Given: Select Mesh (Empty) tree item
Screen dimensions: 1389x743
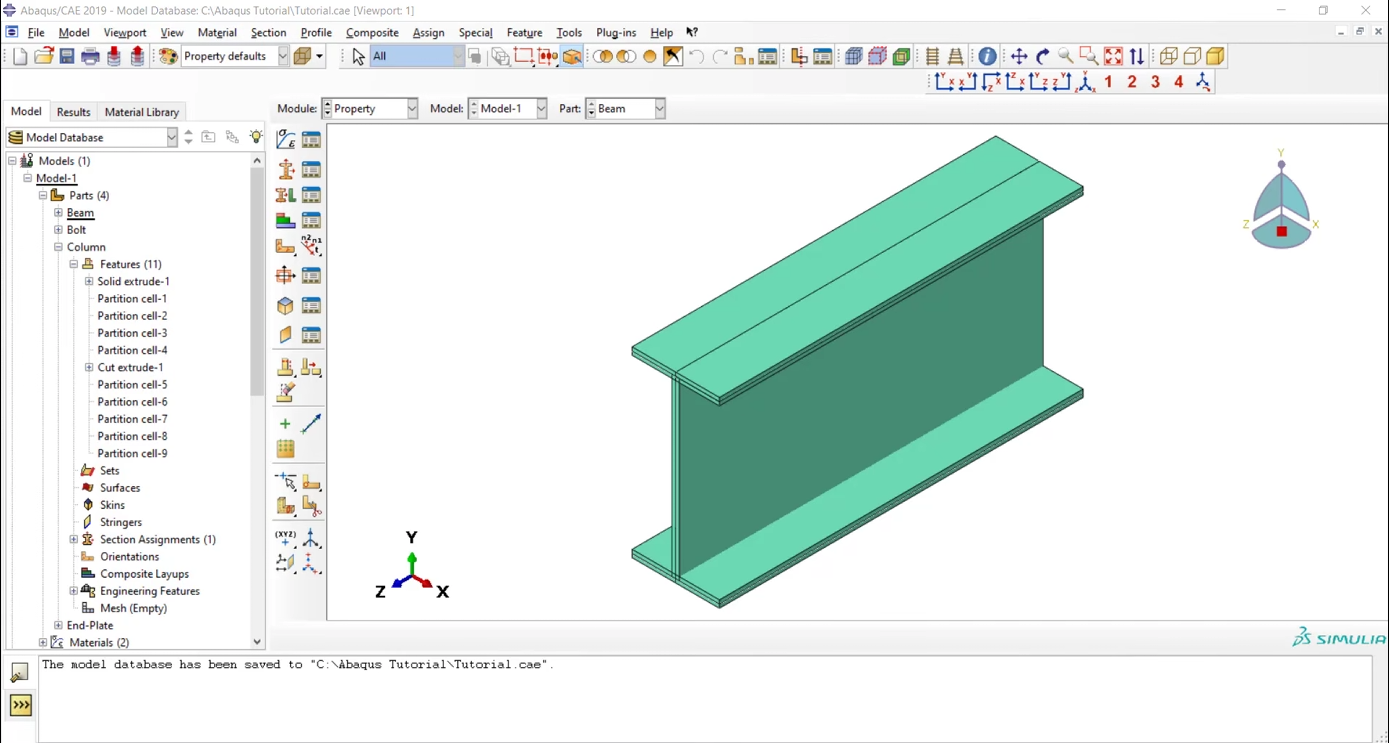Looking at the screenshot, I should click(x=133, y=608).
